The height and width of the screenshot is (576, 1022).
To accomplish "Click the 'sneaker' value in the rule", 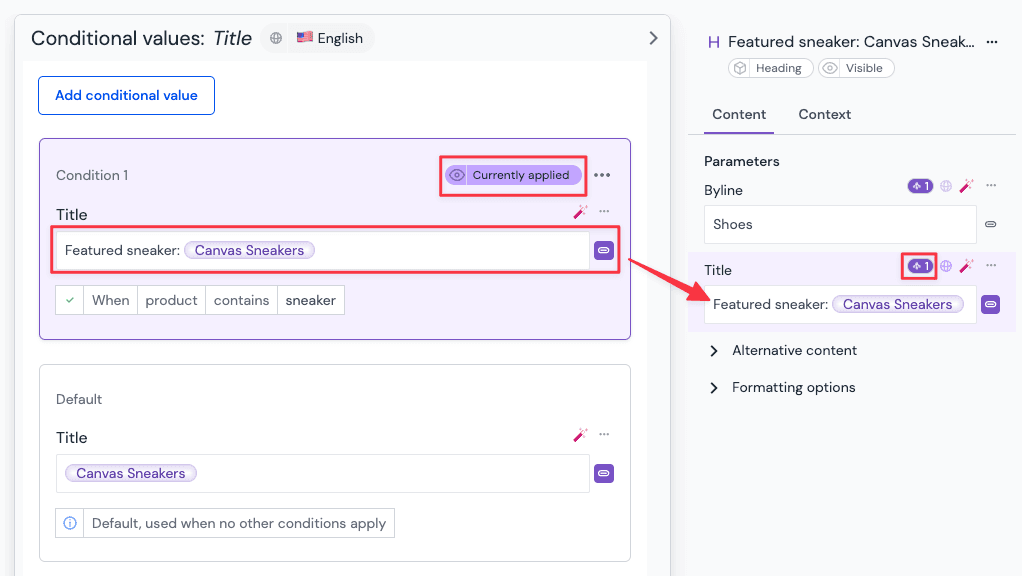I will (310, 300).
